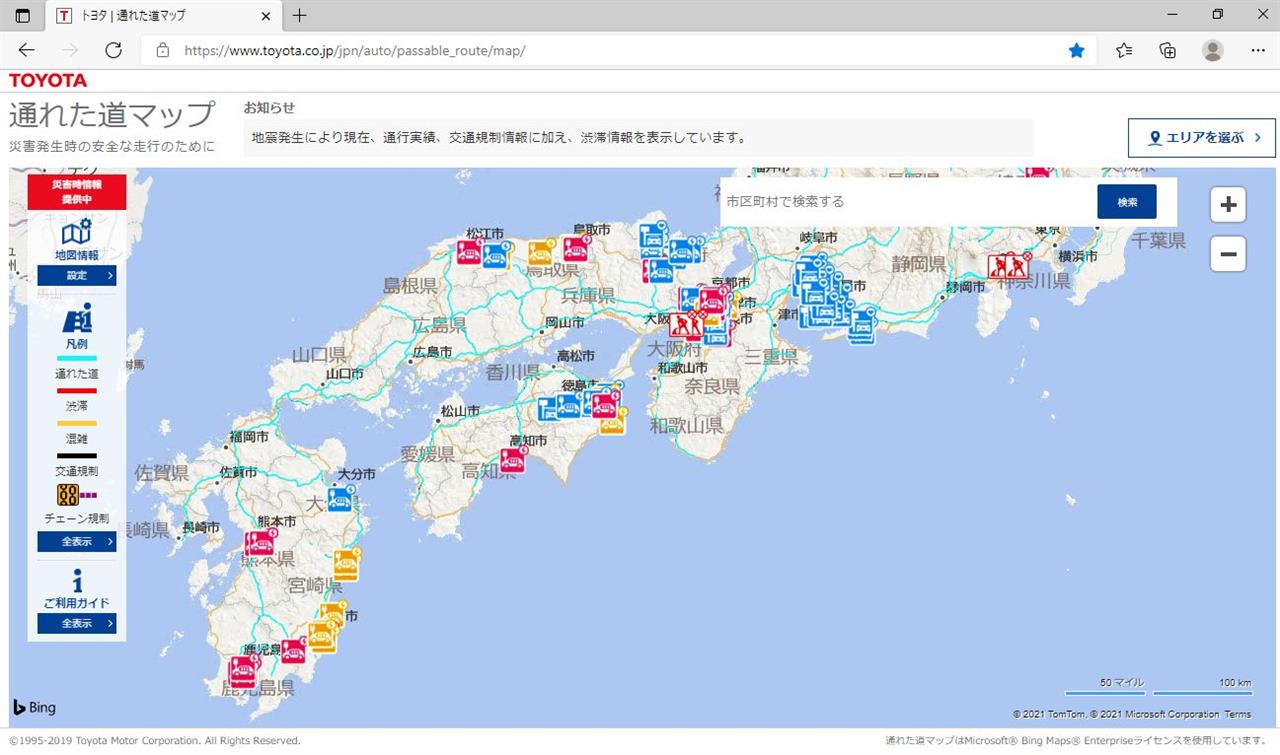
Task: Click the 凡例 legend icon
Action: click(x=77, y=319)
